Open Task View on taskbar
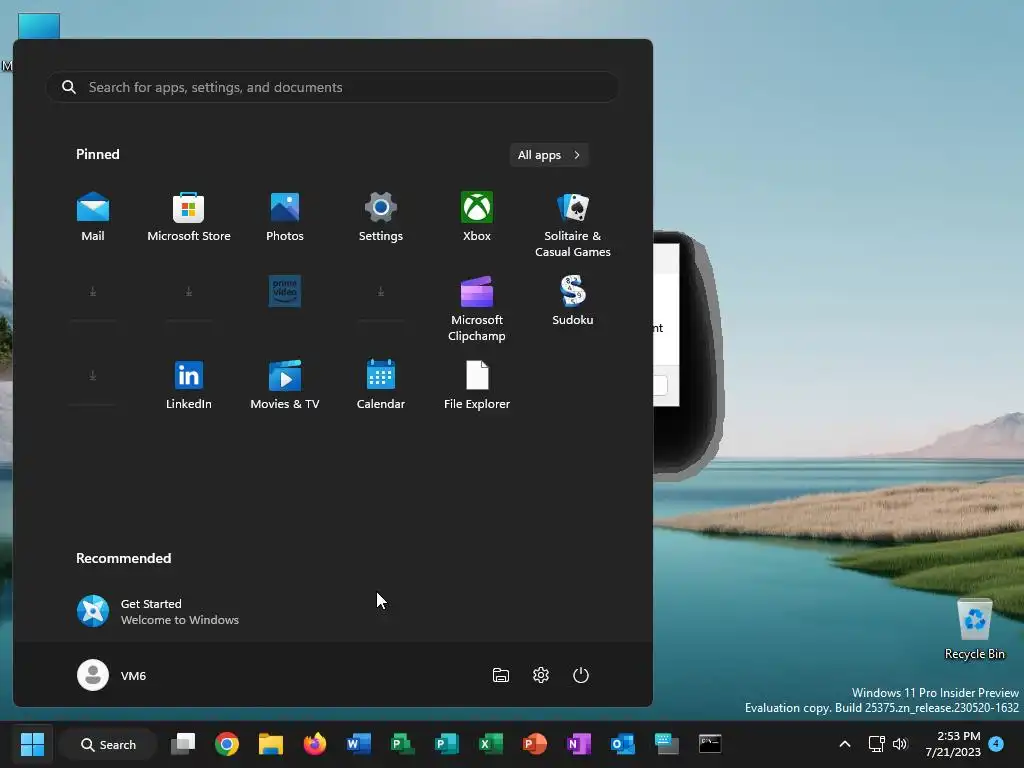1024x768 pixels. point(183,744)
